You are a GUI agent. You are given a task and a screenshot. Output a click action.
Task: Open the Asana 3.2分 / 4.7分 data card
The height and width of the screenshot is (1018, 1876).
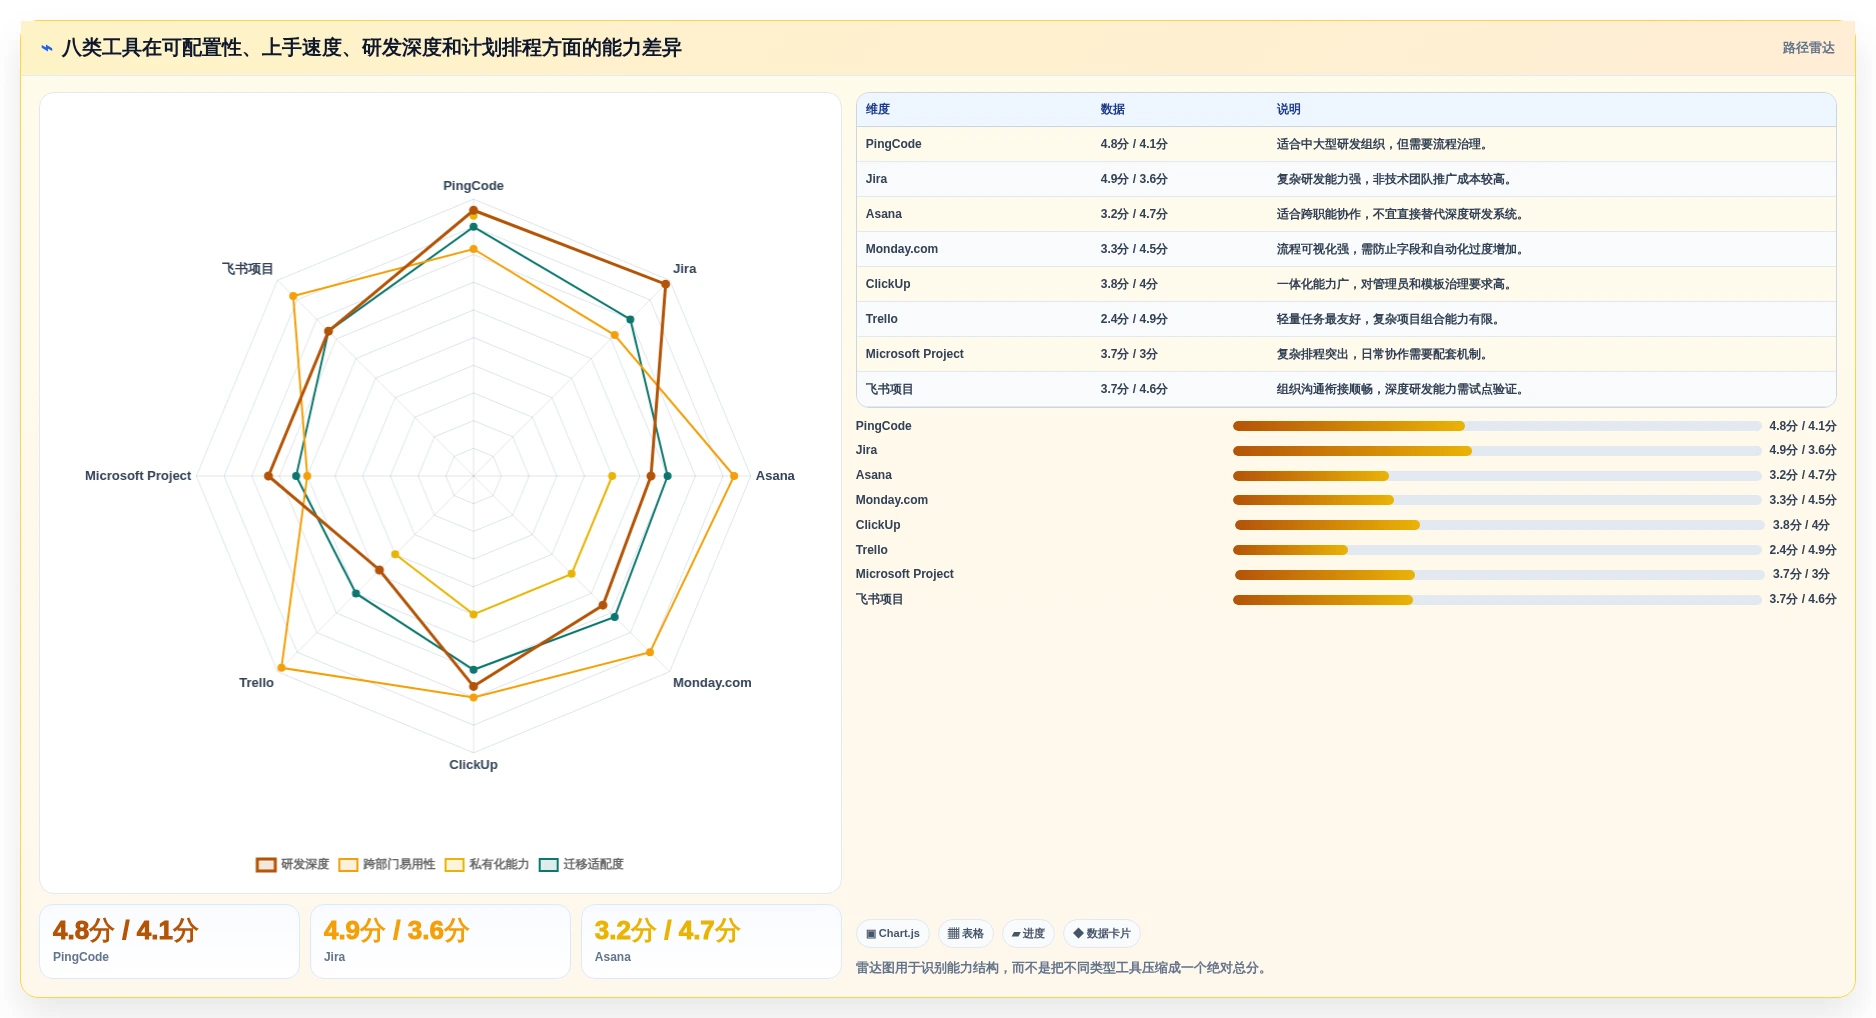[711, 942]
